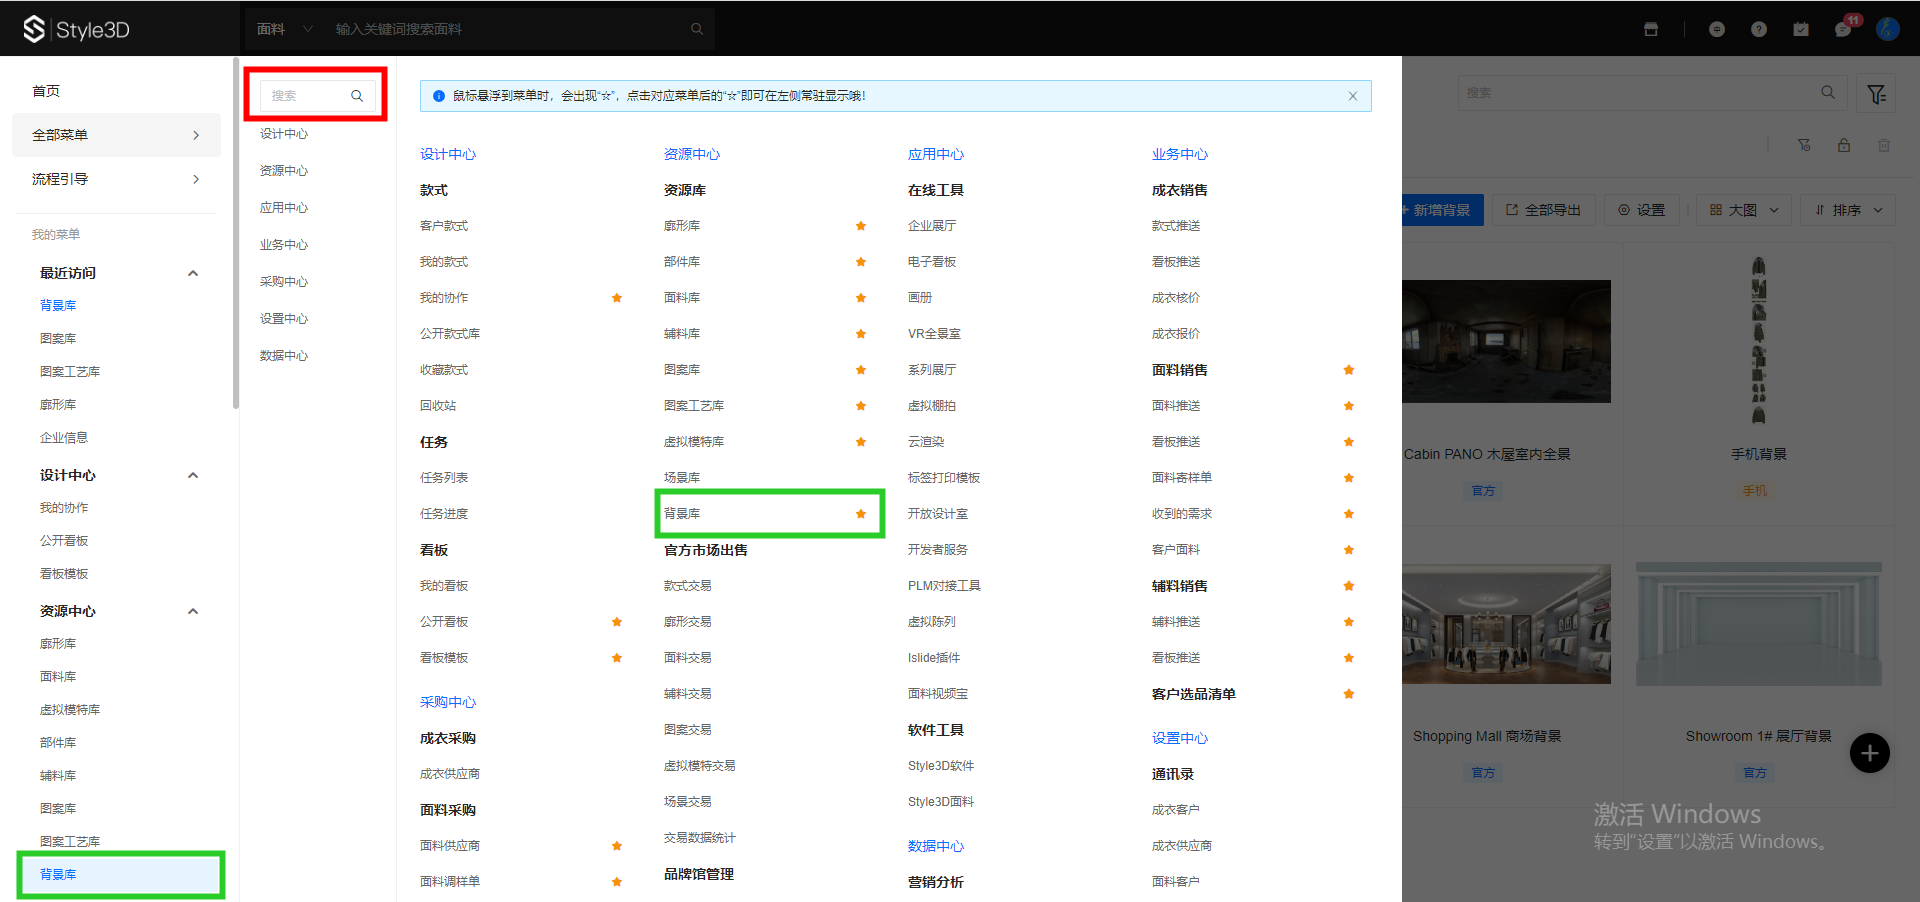The height and width of the screenshot is (902, 1920).
Task: Click magnifier icon in menu search box
Action: [x=357, y=96]
